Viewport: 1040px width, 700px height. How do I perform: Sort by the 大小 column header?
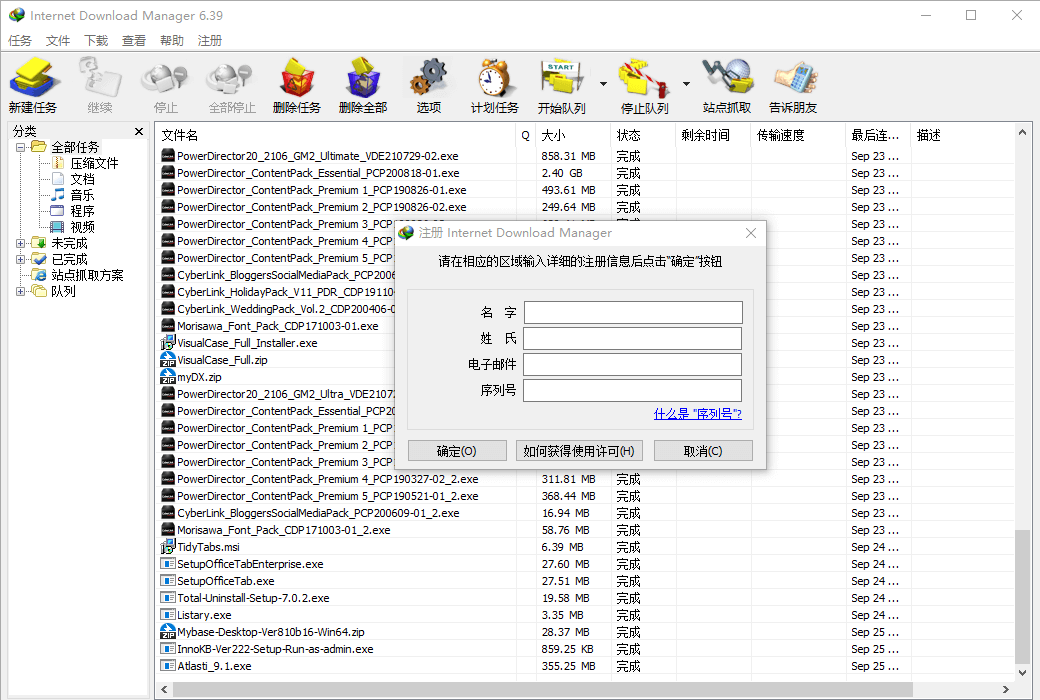(573, 135)
